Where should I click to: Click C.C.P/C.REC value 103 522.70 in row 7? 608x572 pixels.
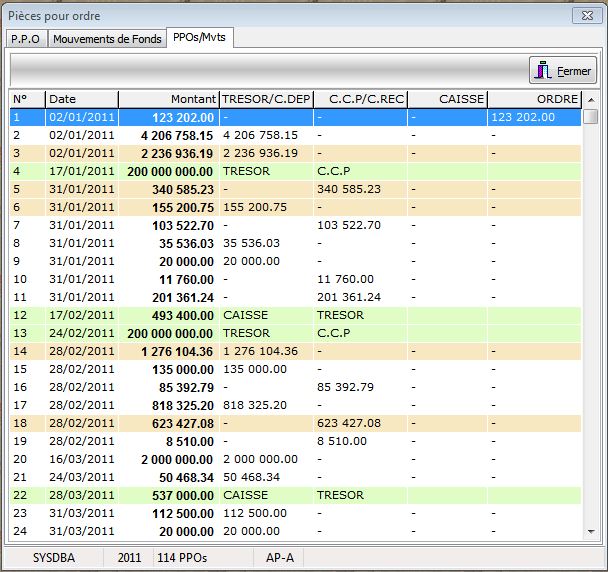pos(349,225)
